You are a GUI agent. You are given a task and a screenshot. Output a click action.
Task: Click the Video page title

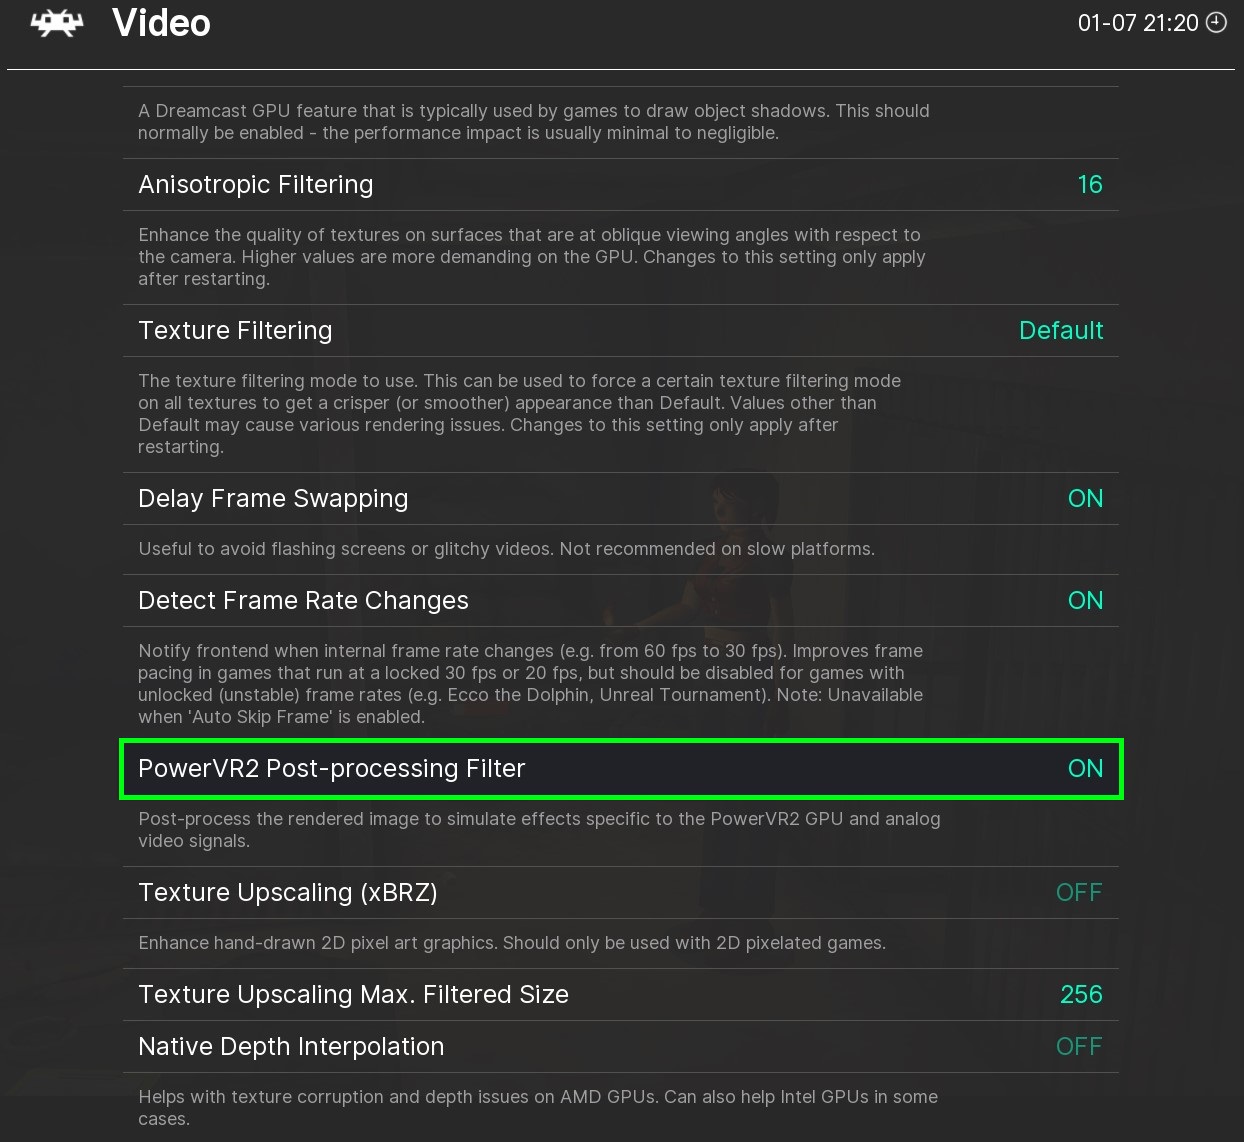[x=161, y=23]
